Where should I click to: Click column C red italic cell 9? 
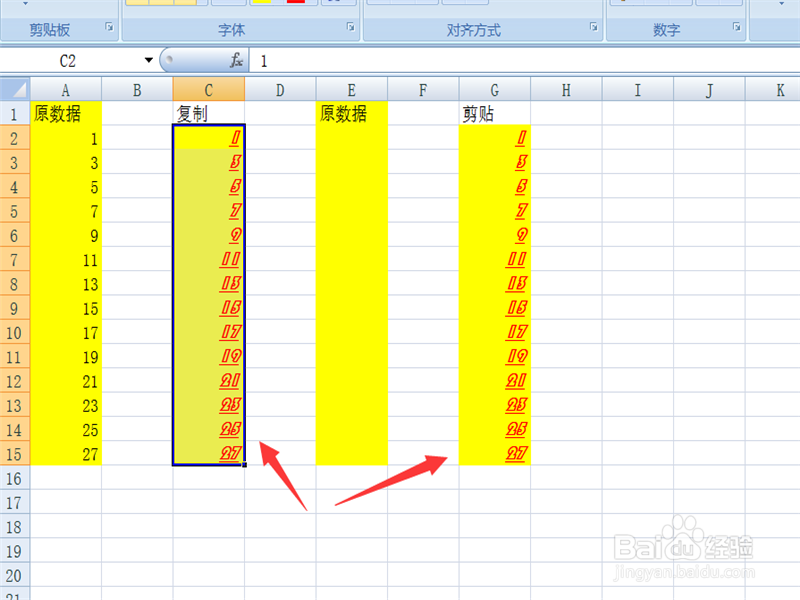[x=209, y=235]
